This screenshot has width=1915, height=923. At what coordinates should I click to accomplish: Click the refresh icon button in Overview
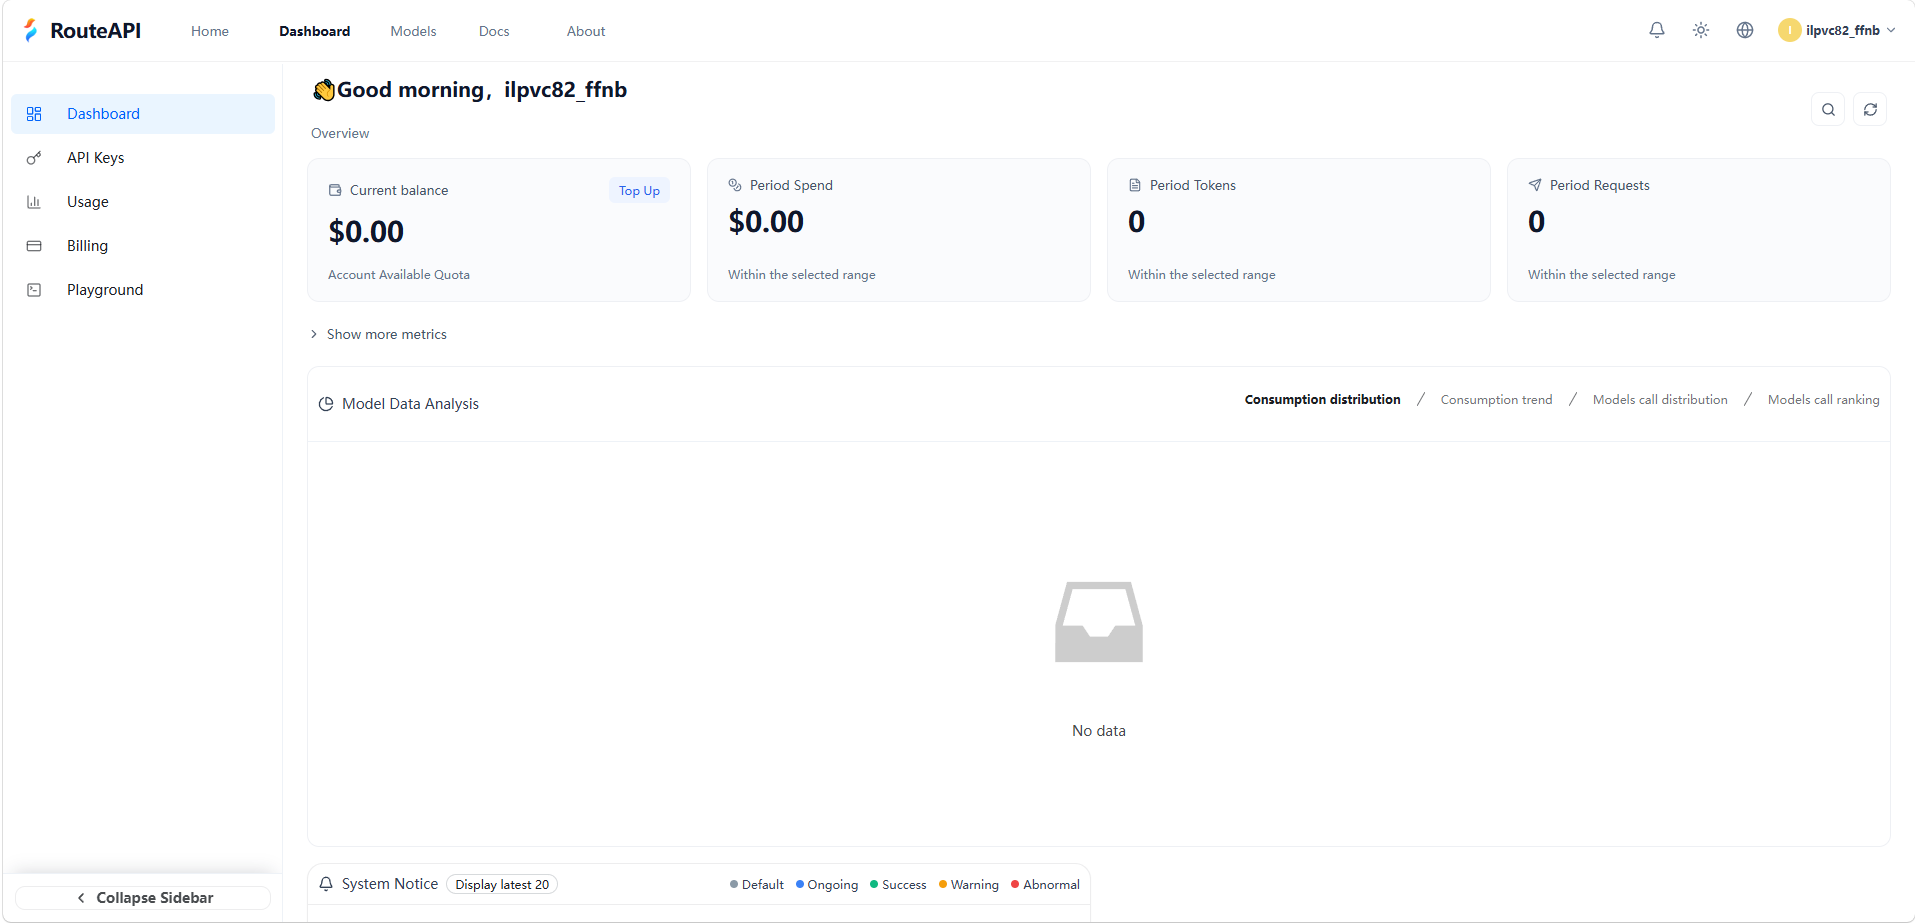click(1870, 109)
